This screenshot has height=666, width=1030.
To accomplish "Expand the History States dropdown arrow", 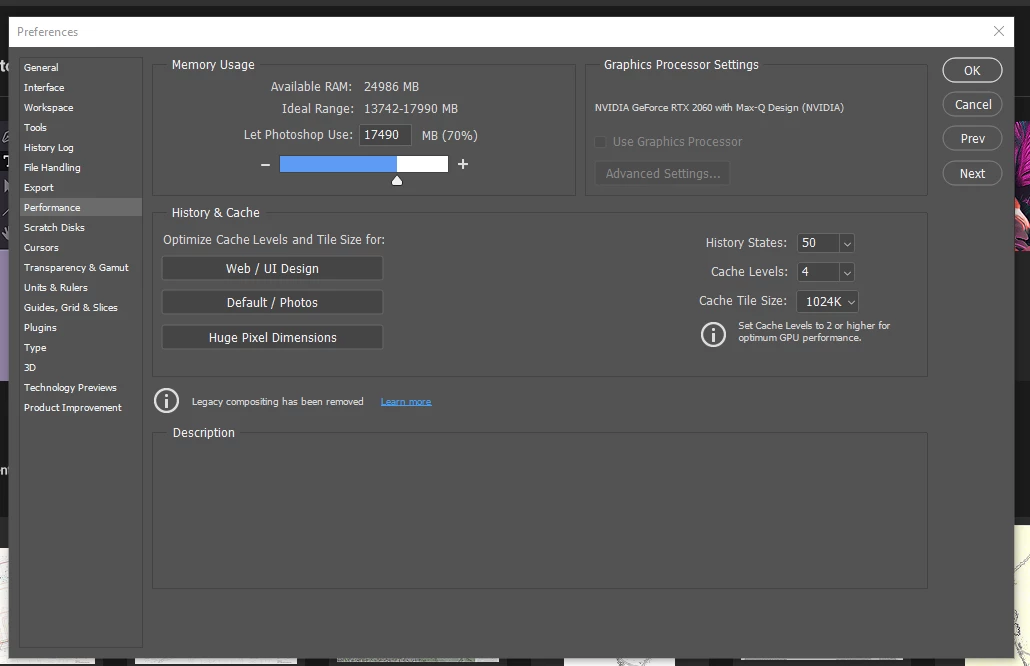I will click(847, 244).
